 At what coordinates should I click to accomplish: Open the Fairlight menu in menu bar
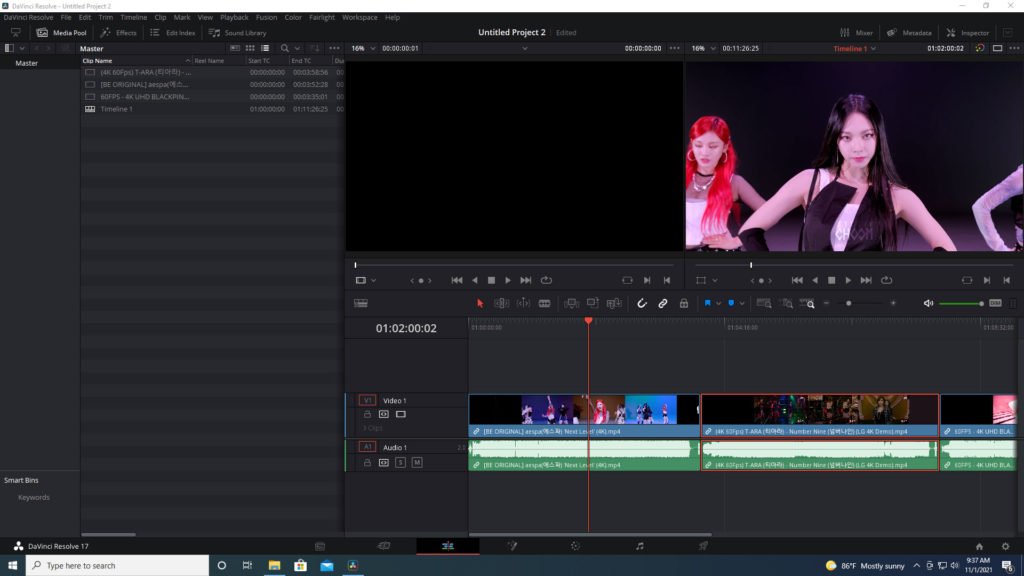322,17
